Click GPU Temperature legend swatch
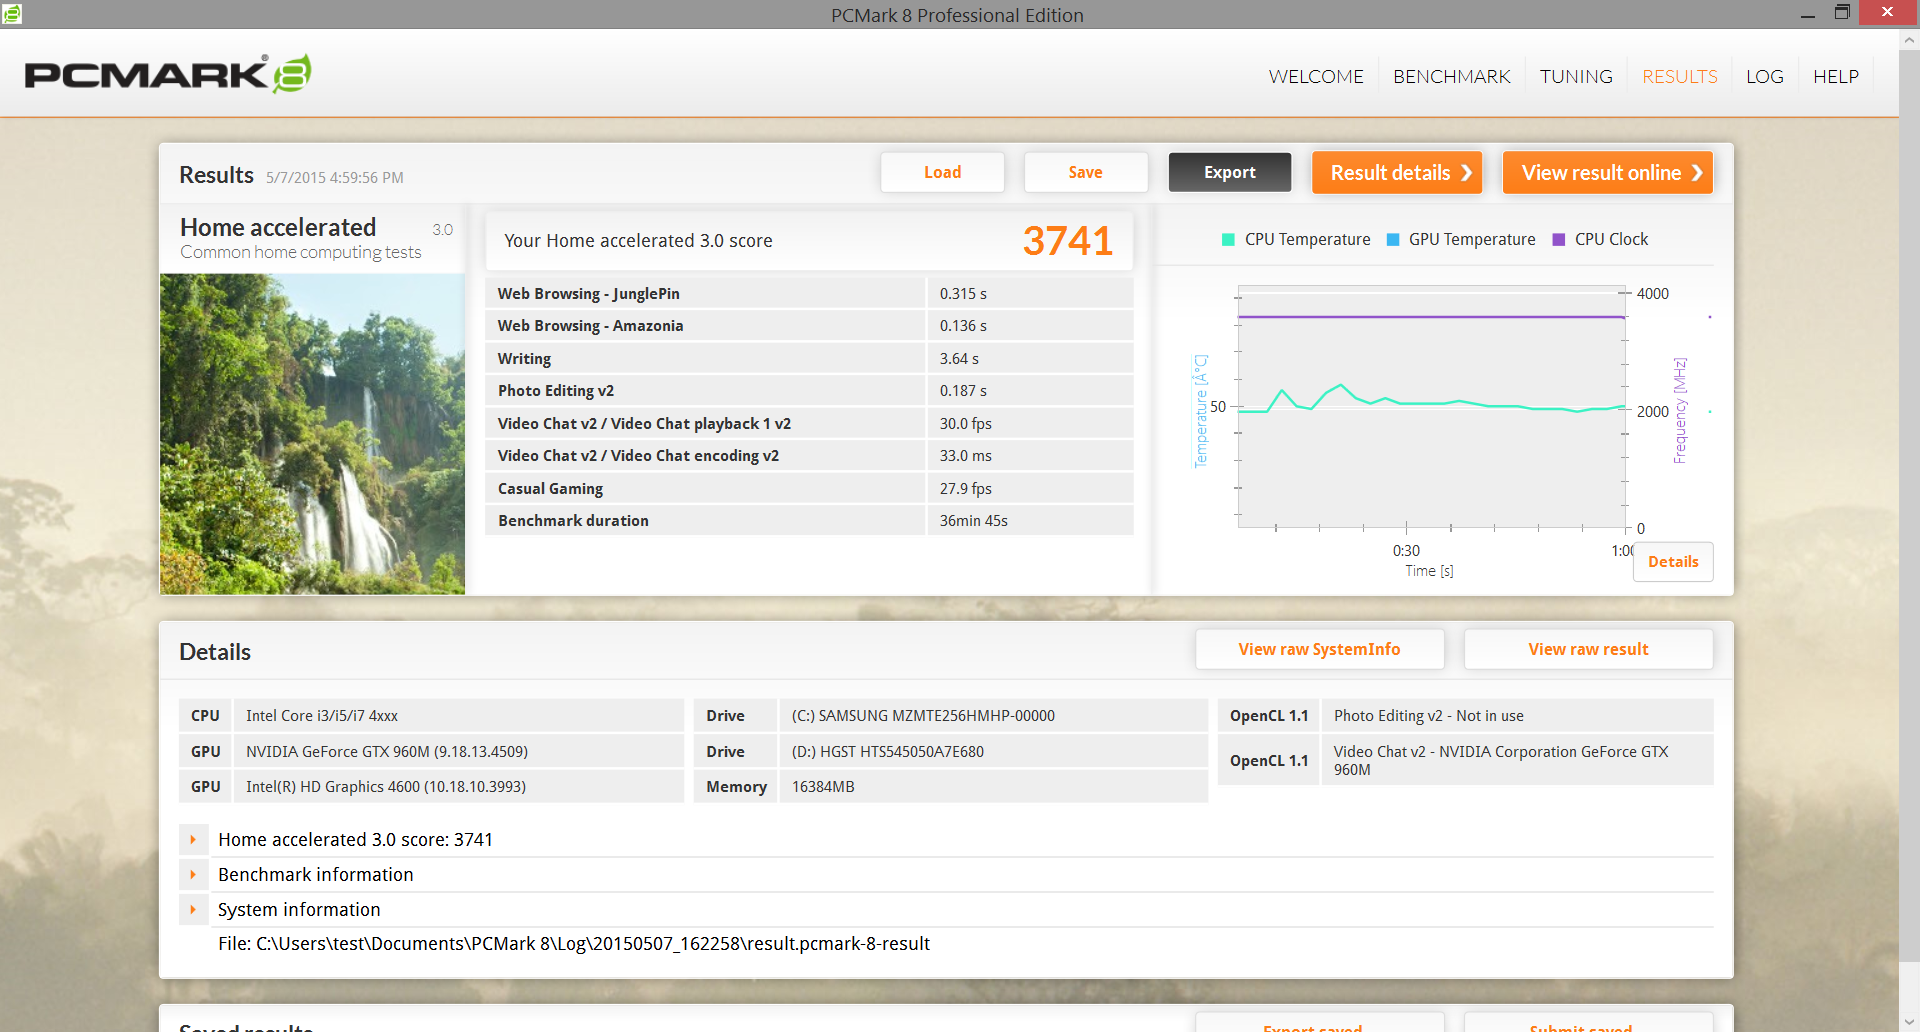This screenshot has width=1920, height=1032. [x=1393, y=240]
